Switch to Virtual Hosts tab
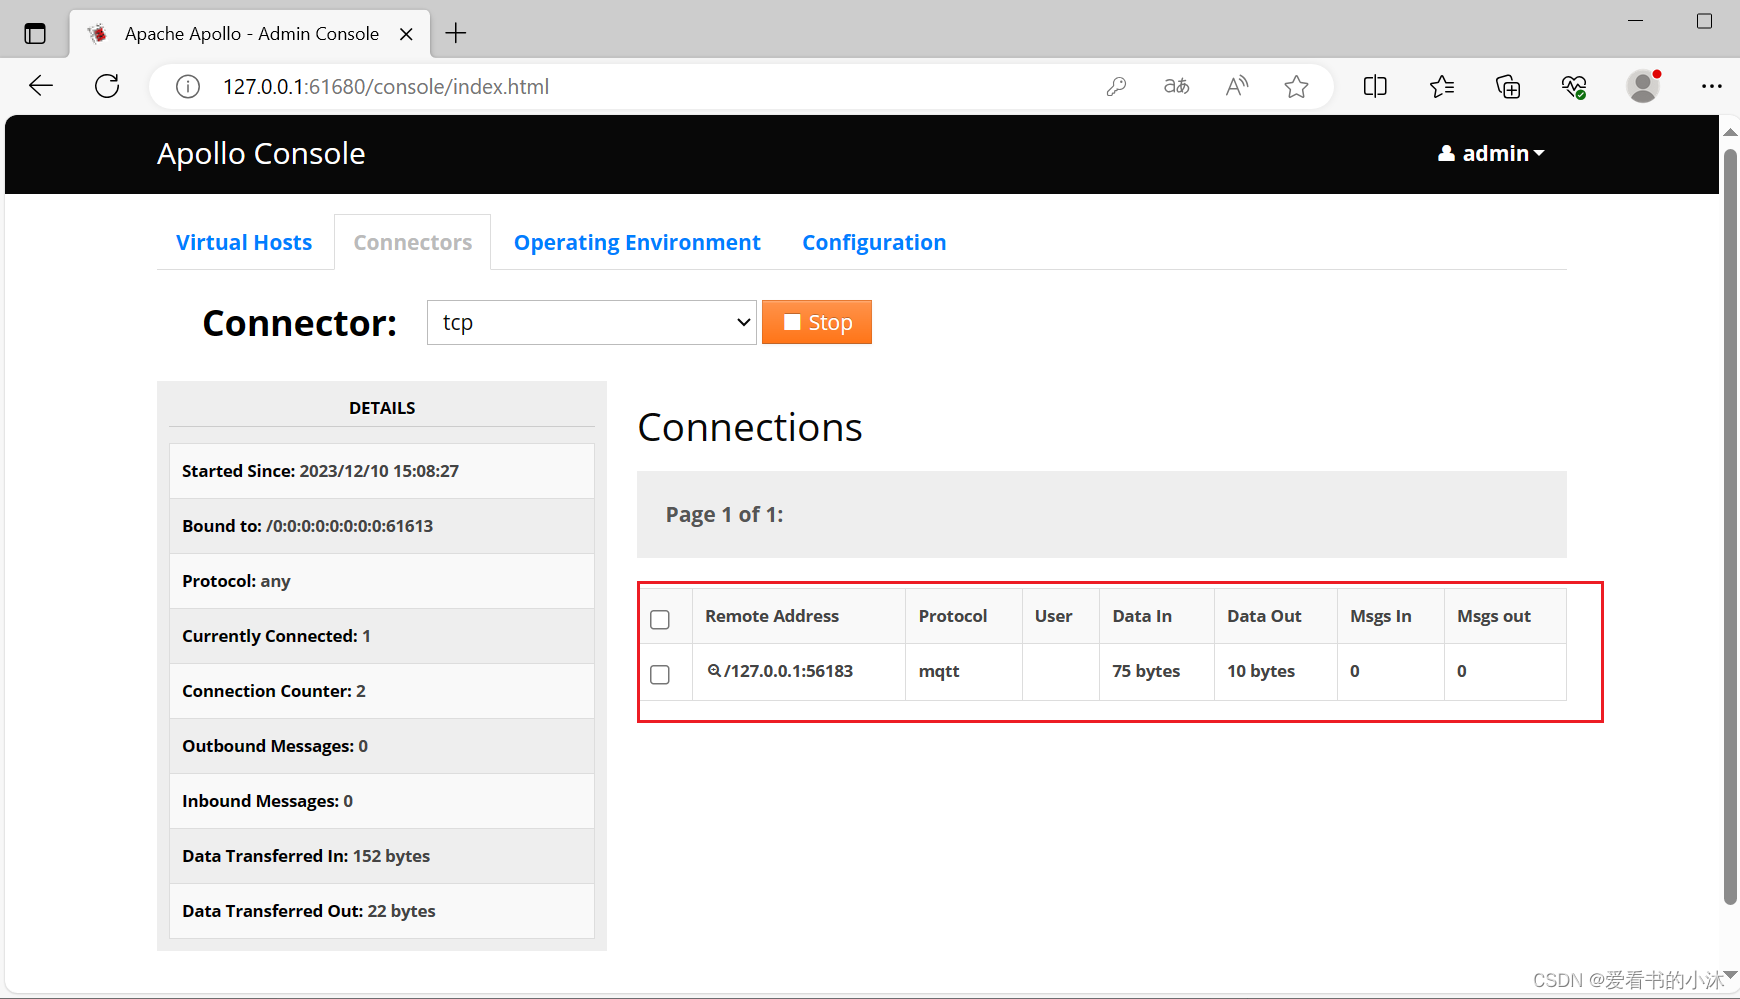The height and width of the screenshot is (999, 1740). 244,243
